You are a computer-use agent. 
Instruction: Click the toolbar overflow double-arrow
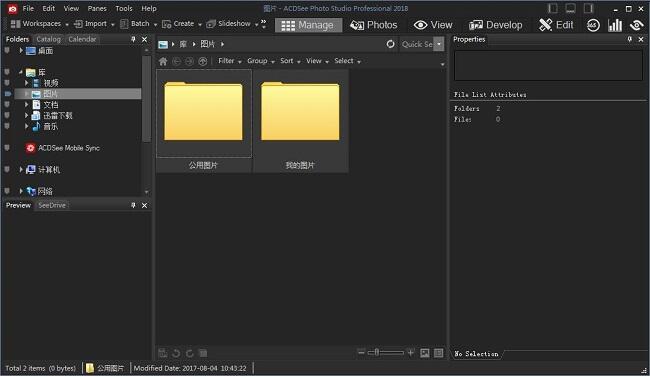pyautogui.click(x=264, y=24)
